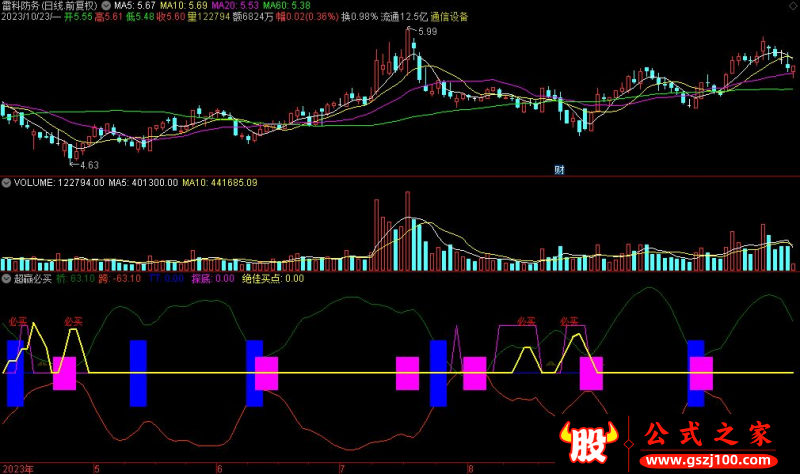Click the high price 高5.61
The image size is (800, 474).
point(109,17)
